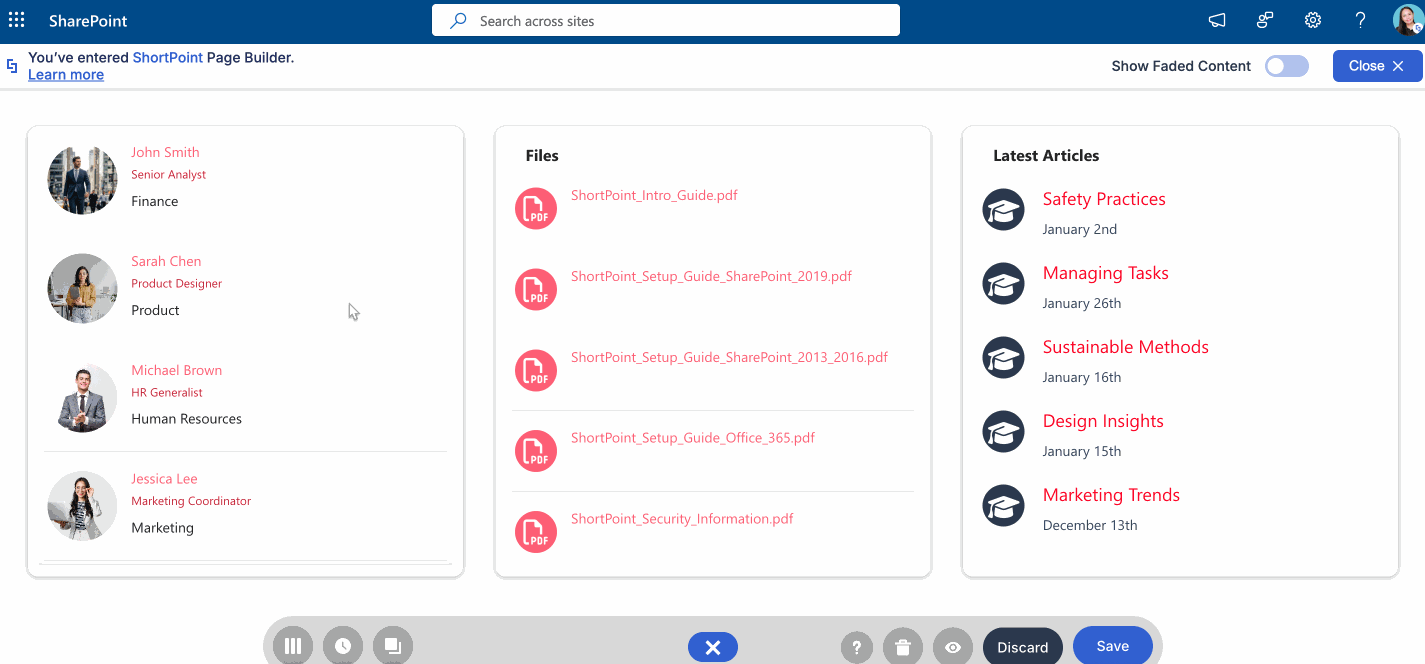Open the Marketing Trends article
The image size is (1425, 664).
1111,495
